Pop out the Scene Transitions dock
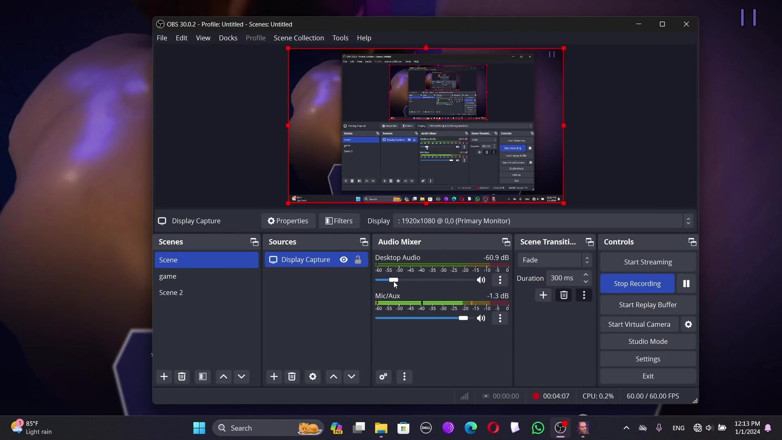The image size is (782, 440). (590, 242)
